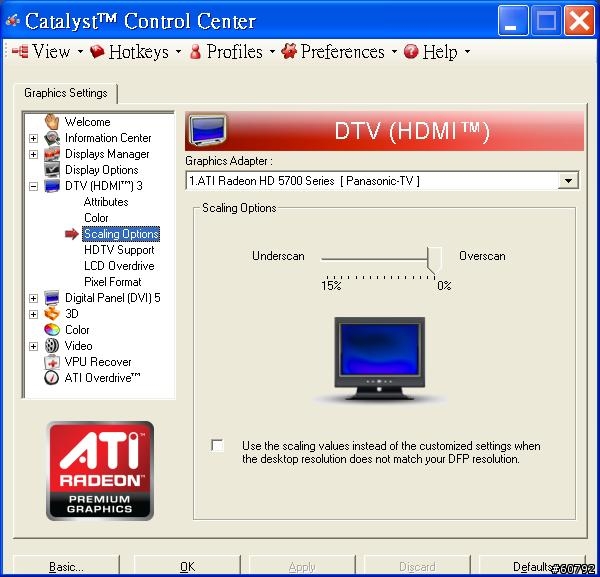Minimize the Catalyst Control Center window

click(x=513, y=21)
